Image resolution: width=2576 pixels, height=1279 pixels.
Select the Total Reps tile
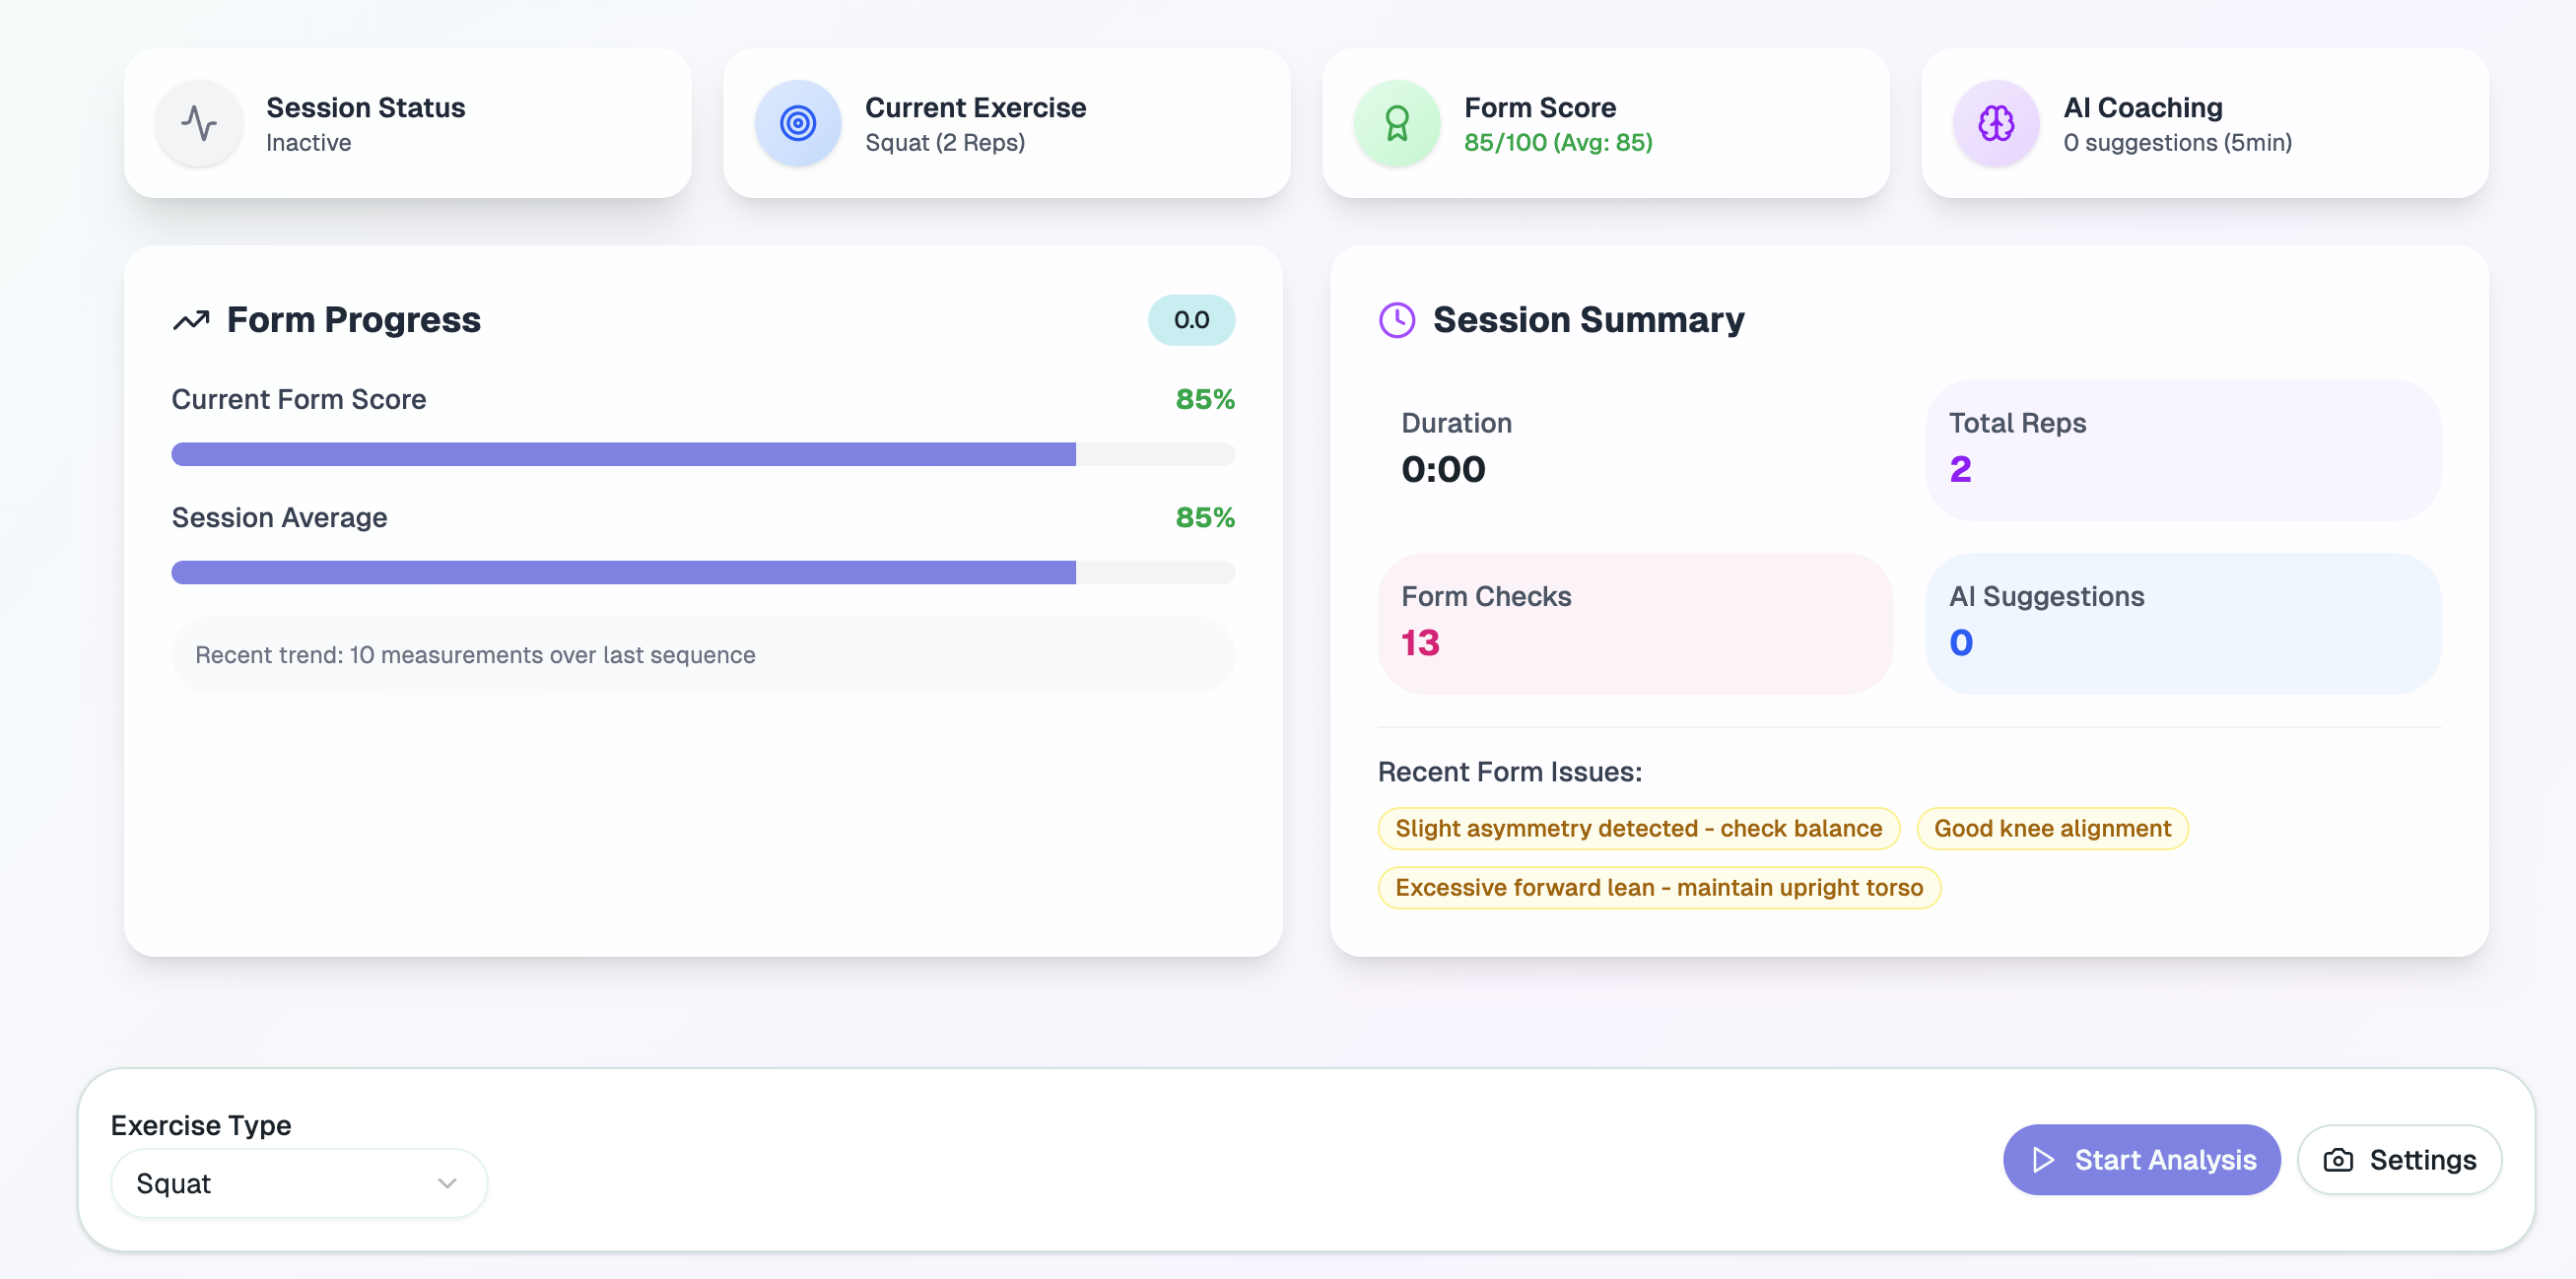click(x=2182, y=449)
